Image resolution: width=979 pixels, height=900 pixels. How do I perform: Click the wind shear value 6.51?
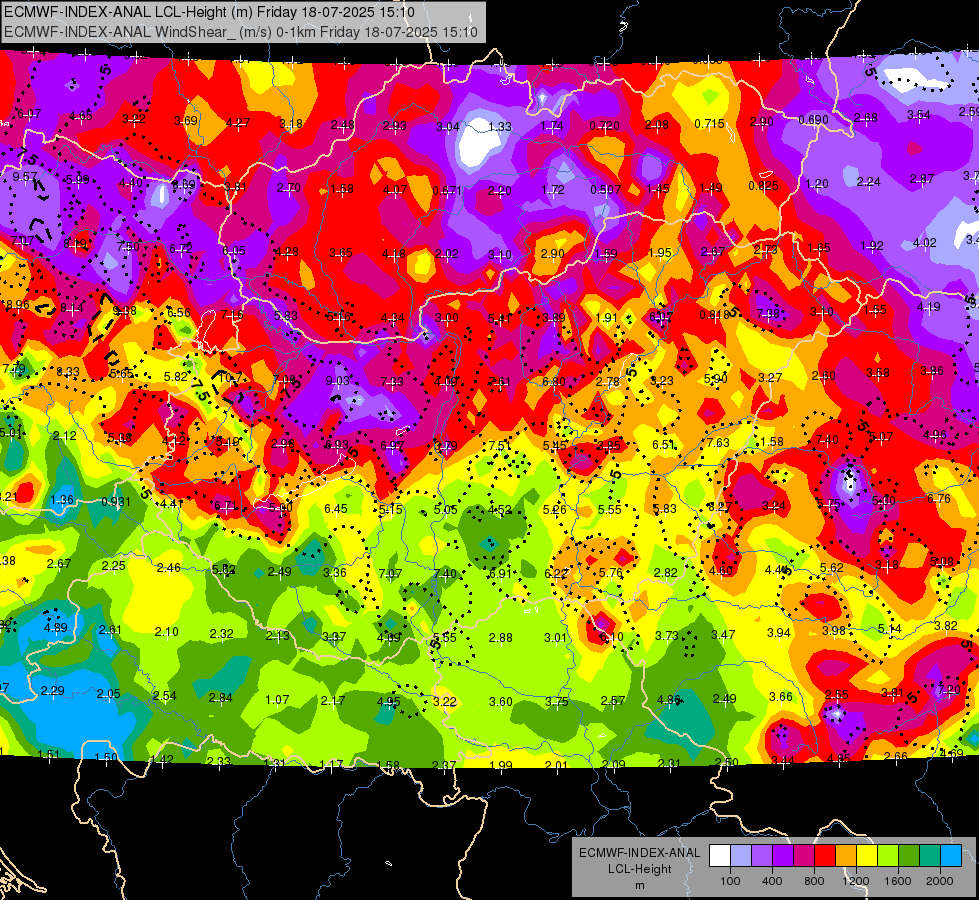click(664, 444)
